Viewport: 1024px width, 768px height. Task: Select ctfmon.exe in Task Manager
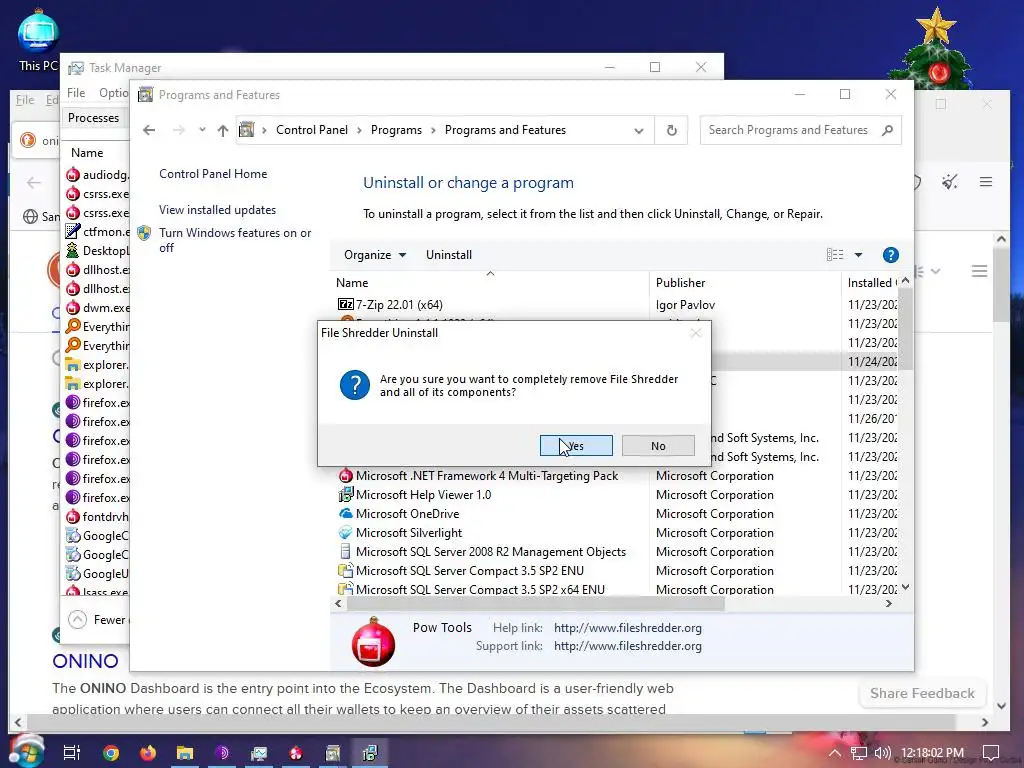coord(98,231)
